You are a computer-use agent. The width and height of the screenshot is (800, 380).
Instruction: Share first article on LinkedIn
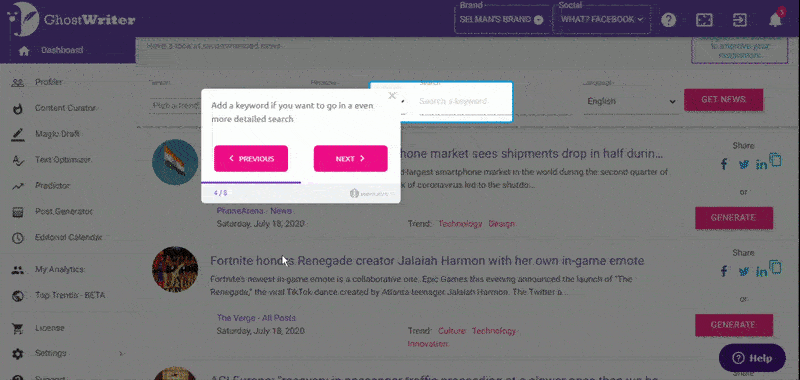tap(761, 164)
